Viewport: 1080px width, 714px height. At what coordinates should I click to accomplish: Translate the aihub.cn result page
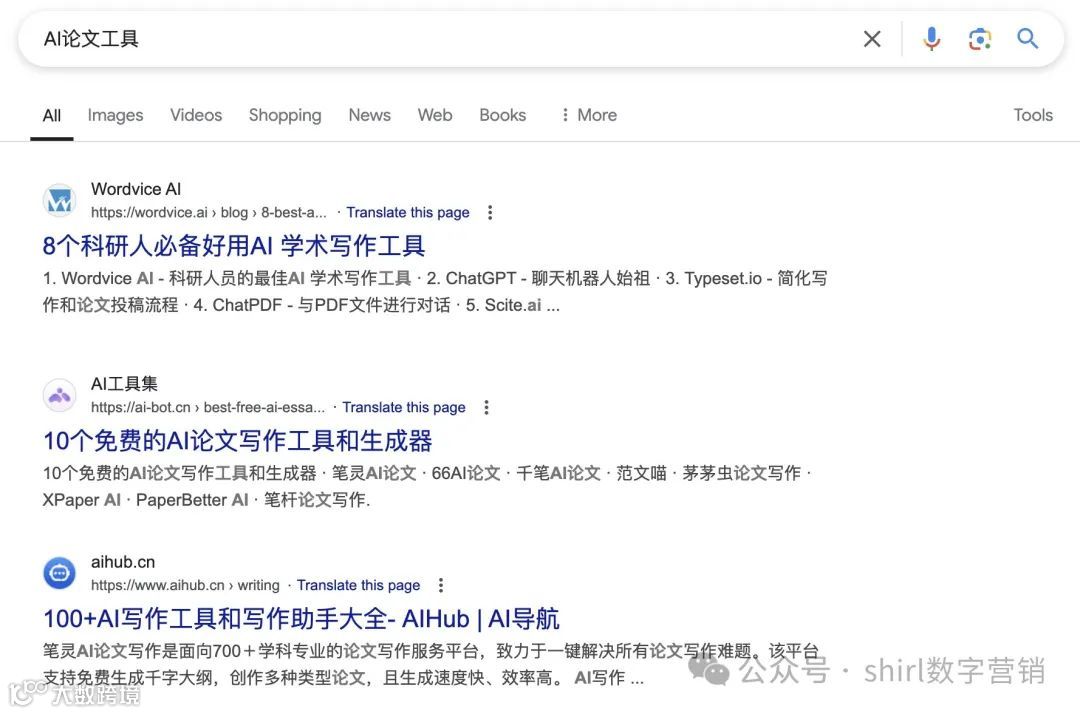358,585
